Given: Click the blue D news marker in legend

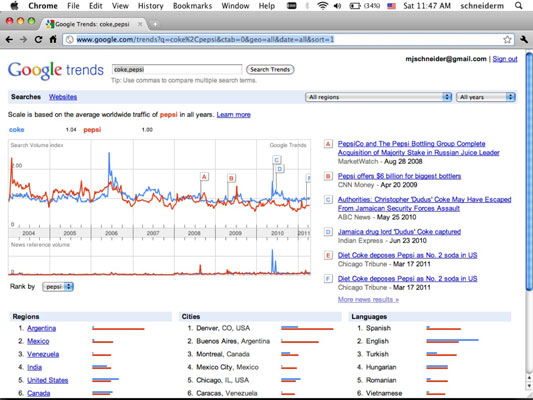Looking at the screenshot, I should pyautogui.click(x=328, y=232).
